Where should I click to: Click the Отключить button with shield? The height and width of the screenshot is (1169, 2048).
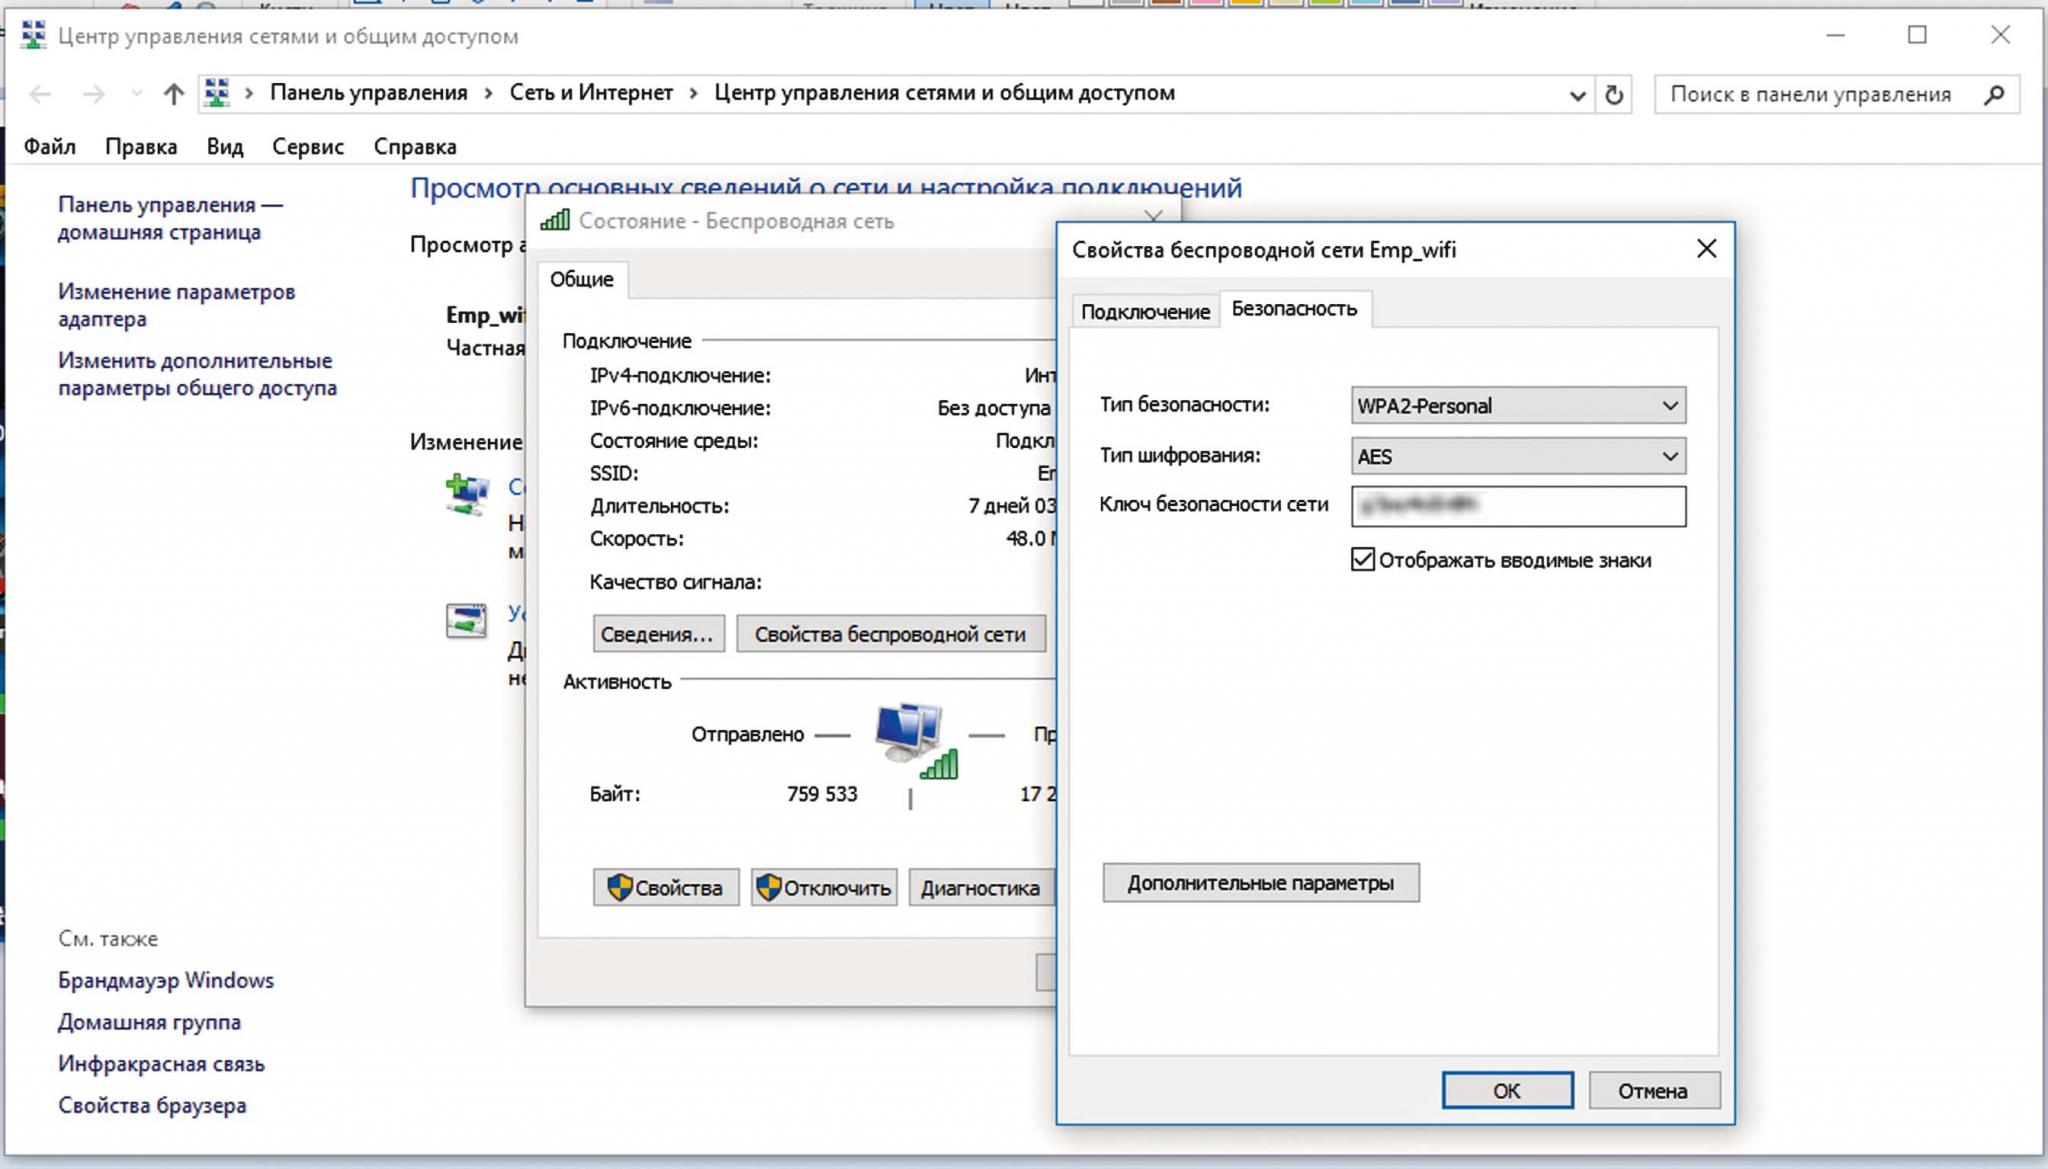[x=824, y=888]
